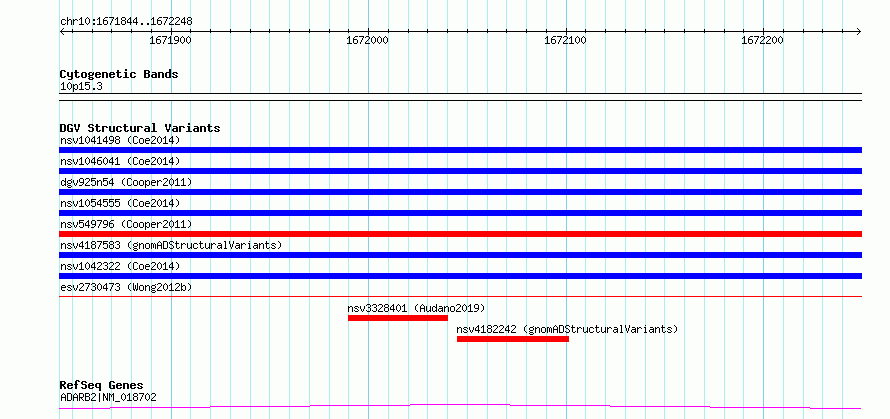
Task: Click the 10p15.3 band label
Action: 81,87
